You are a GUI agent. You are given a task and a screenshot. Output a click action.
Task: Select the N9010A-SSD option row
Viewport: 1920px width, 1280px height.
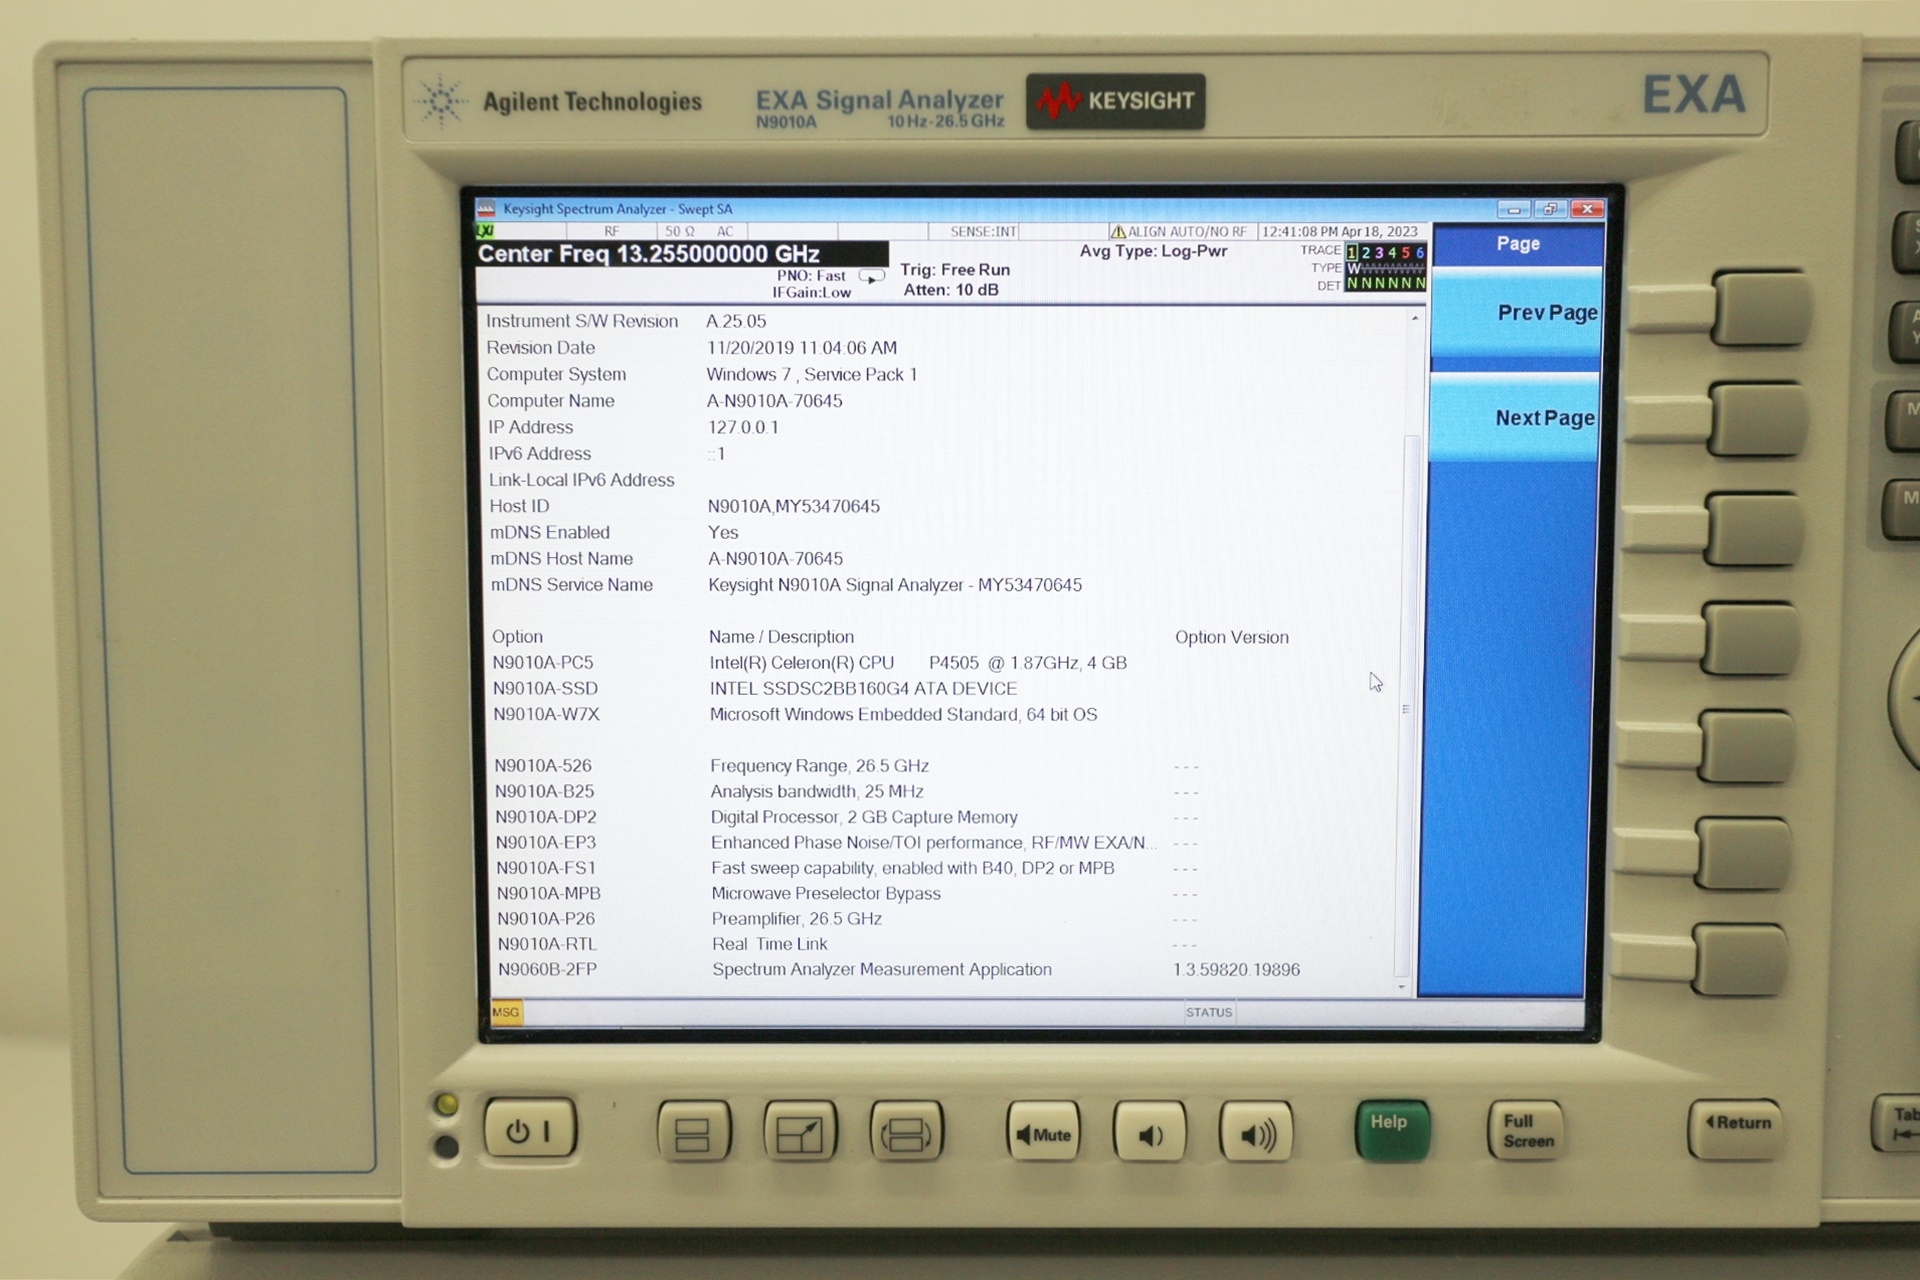755,688
